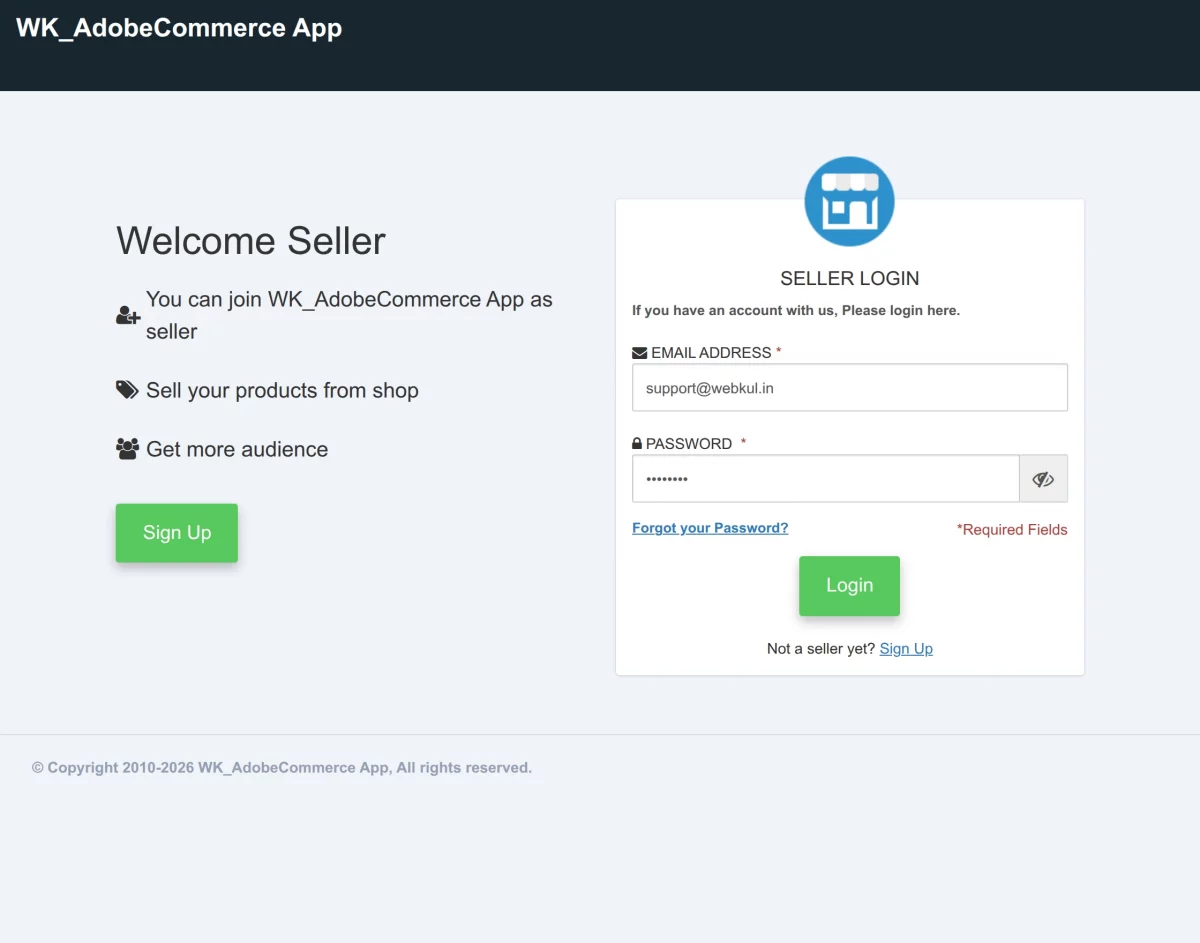
Task: Click the lock icon beside PASSWORD
Action: pyautogui.click(x=636, y=442)
